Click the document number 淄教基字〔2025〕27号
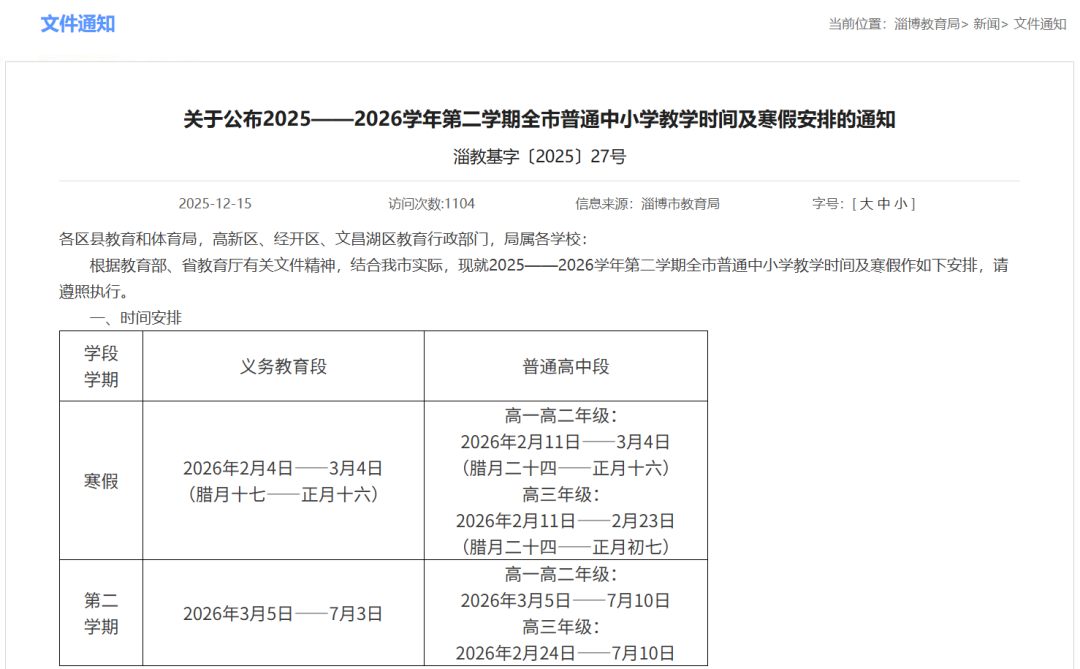The image size is (1080, 669). pos(539,156)
